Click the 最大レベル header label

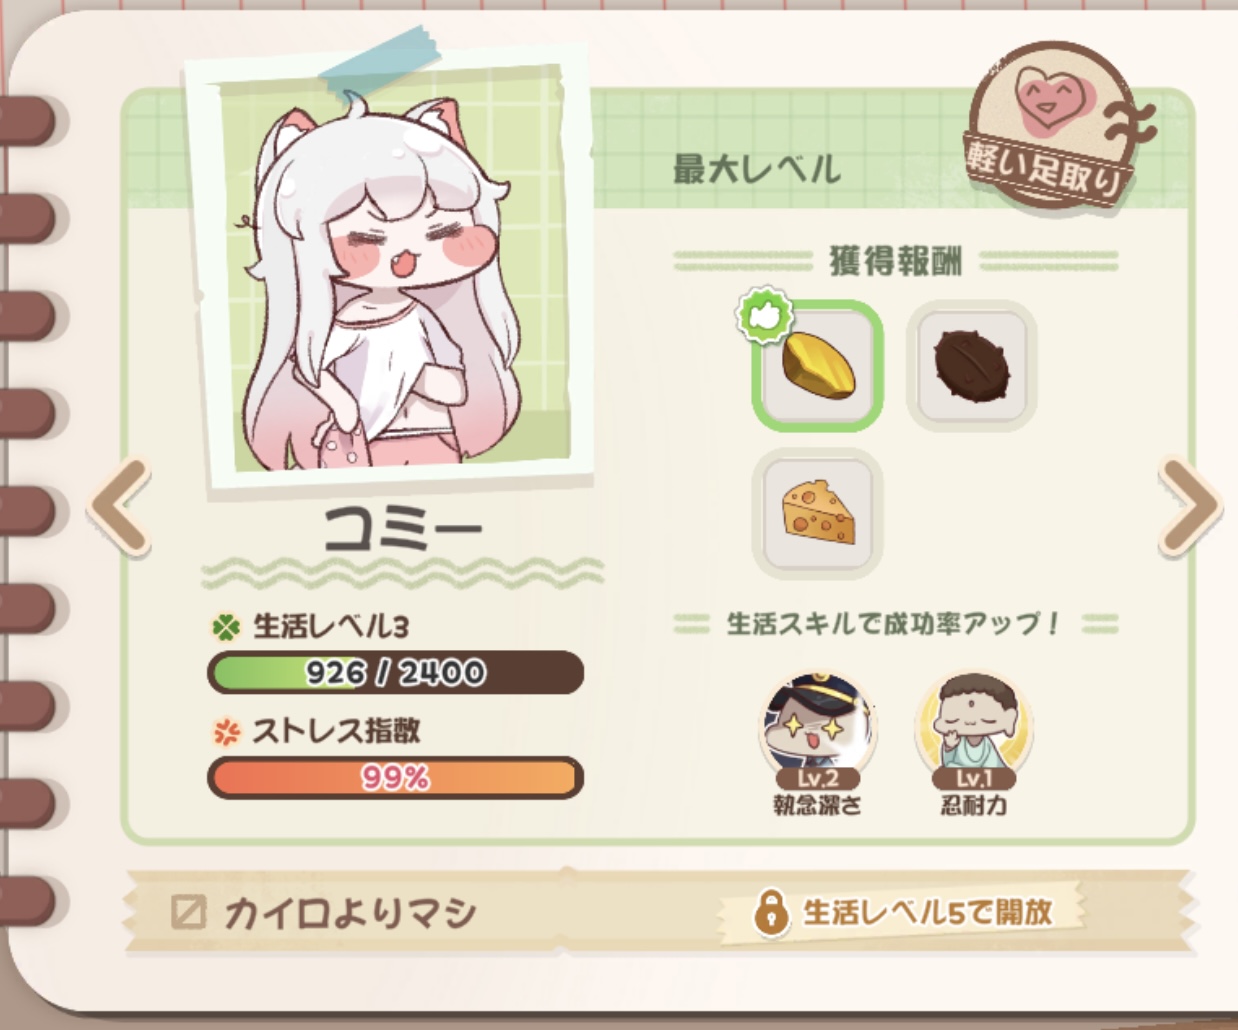[x=757, y=169]
